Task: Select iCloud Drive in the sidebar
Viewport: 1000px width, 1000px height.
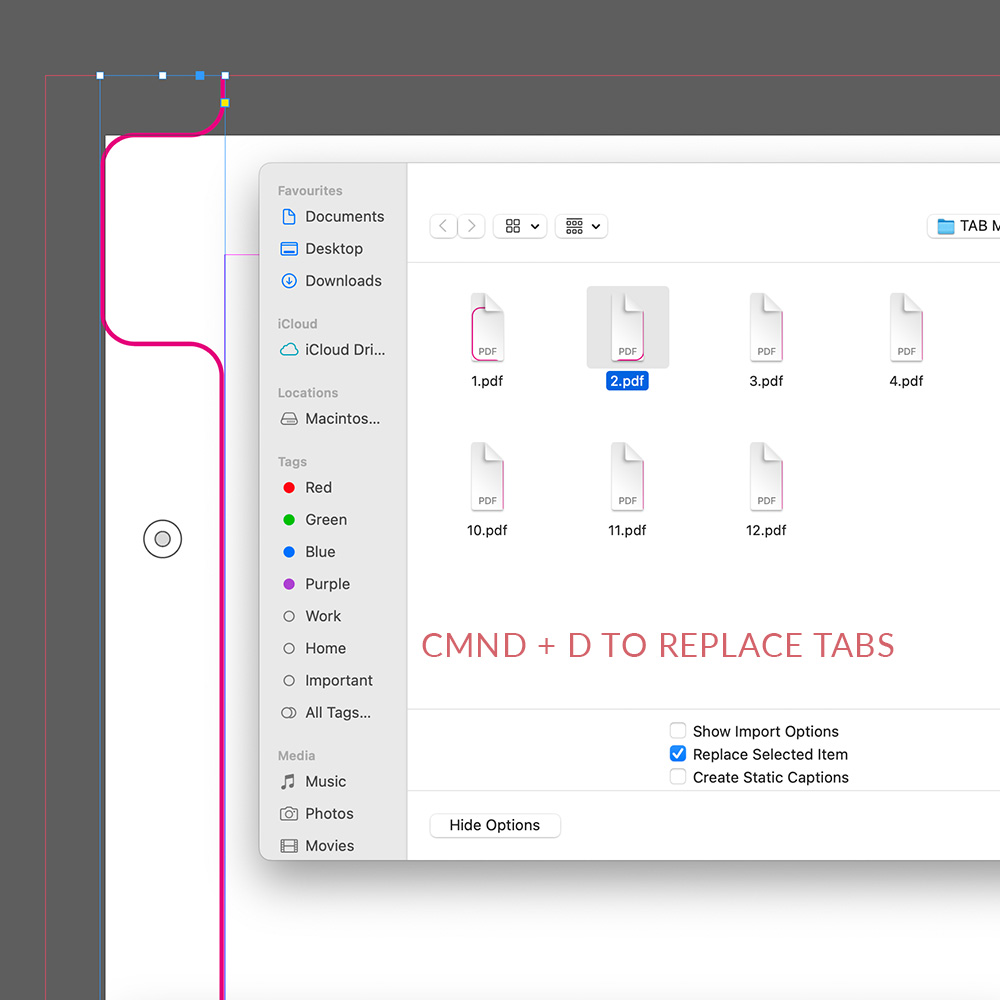Action: coord(332,349)
